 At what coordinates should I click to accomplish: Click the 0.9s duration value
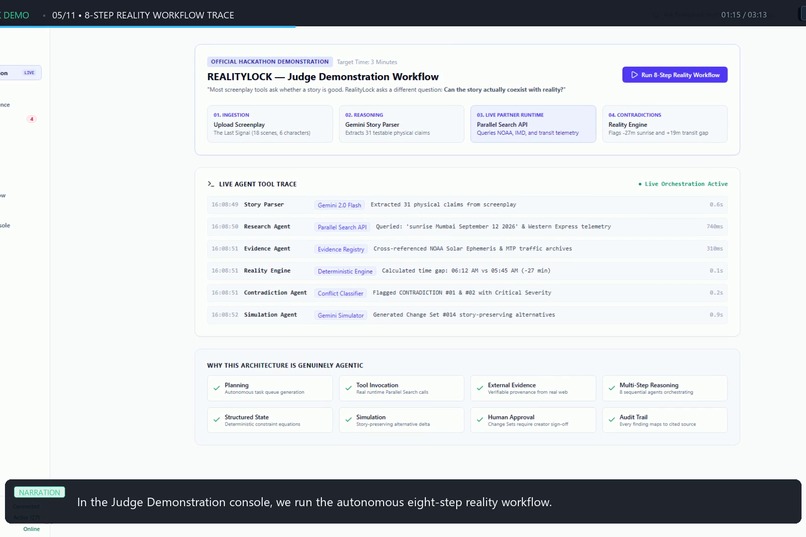point(716,315)
